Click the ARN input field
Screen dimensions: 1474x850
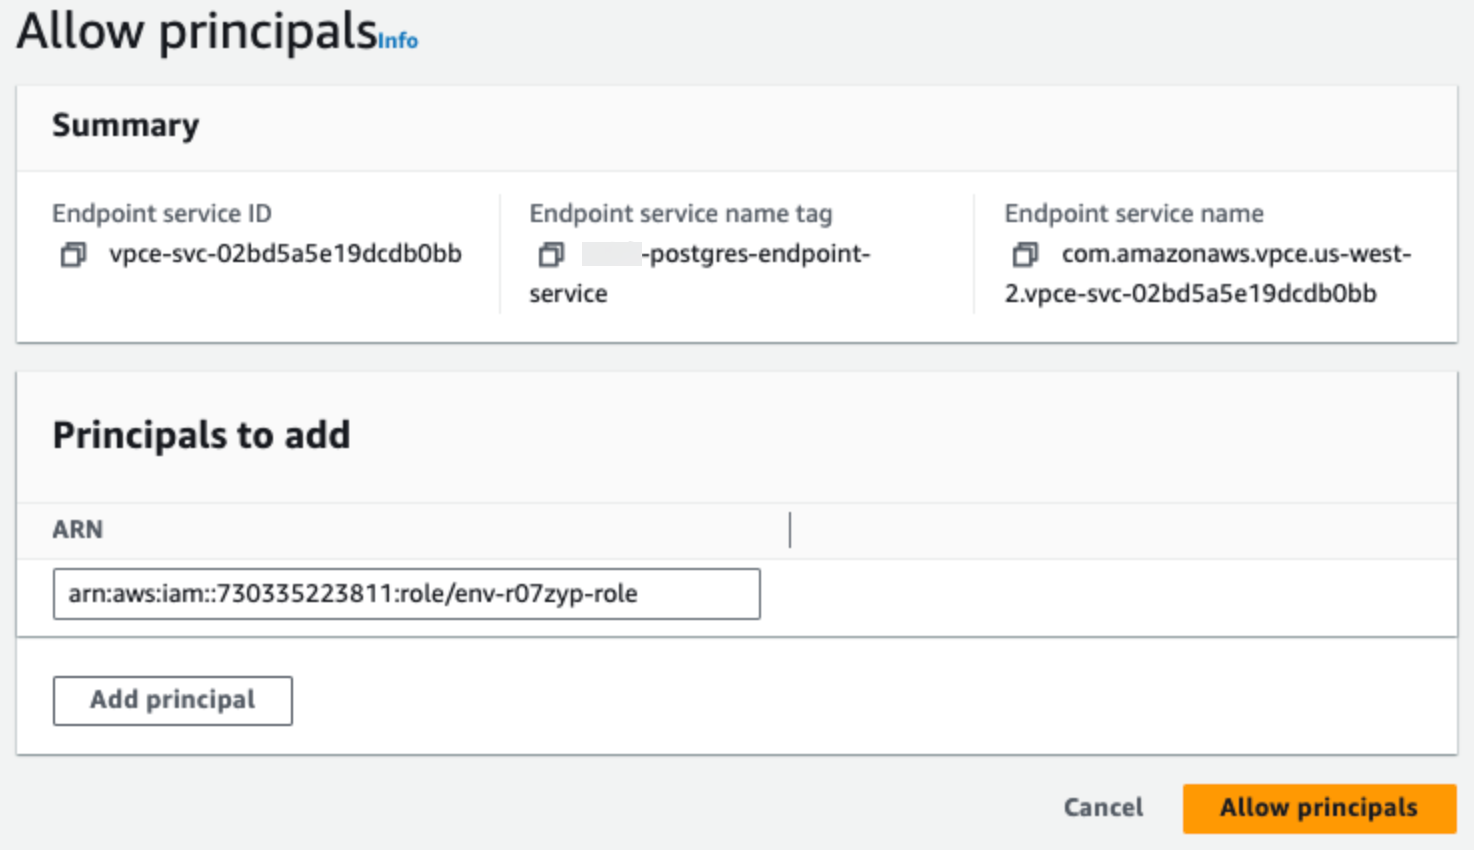[x=406, y=594]
